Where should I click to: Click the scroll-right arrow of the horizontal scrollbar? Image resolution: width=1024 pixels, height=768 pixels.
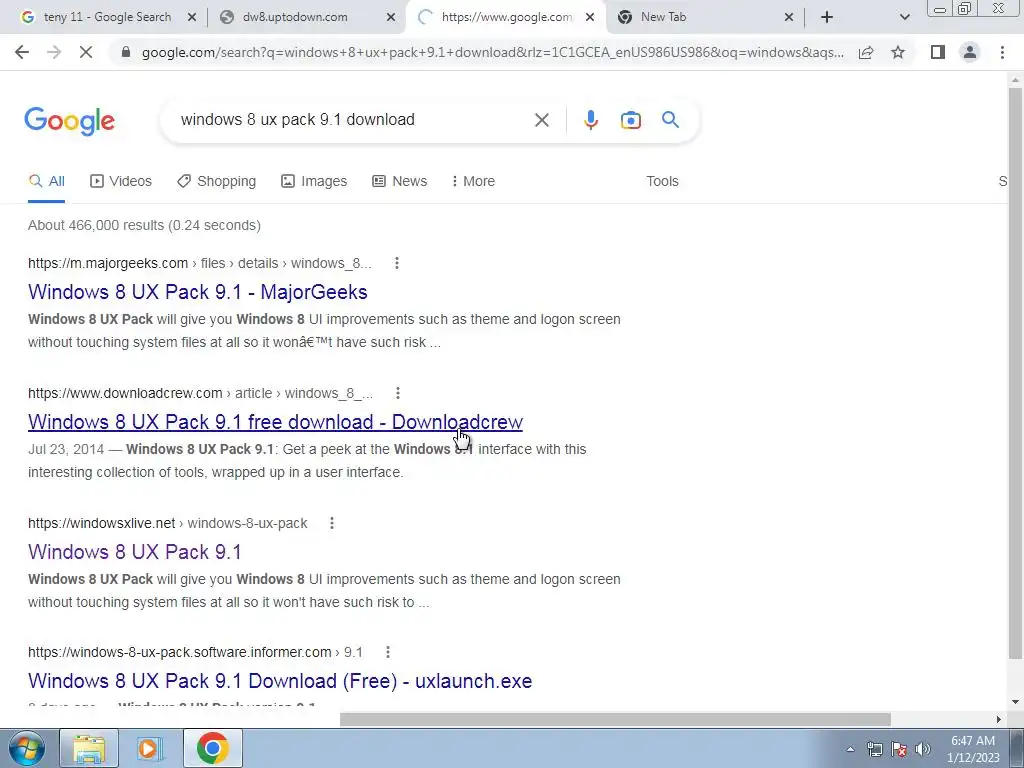(x=999, y=719)
